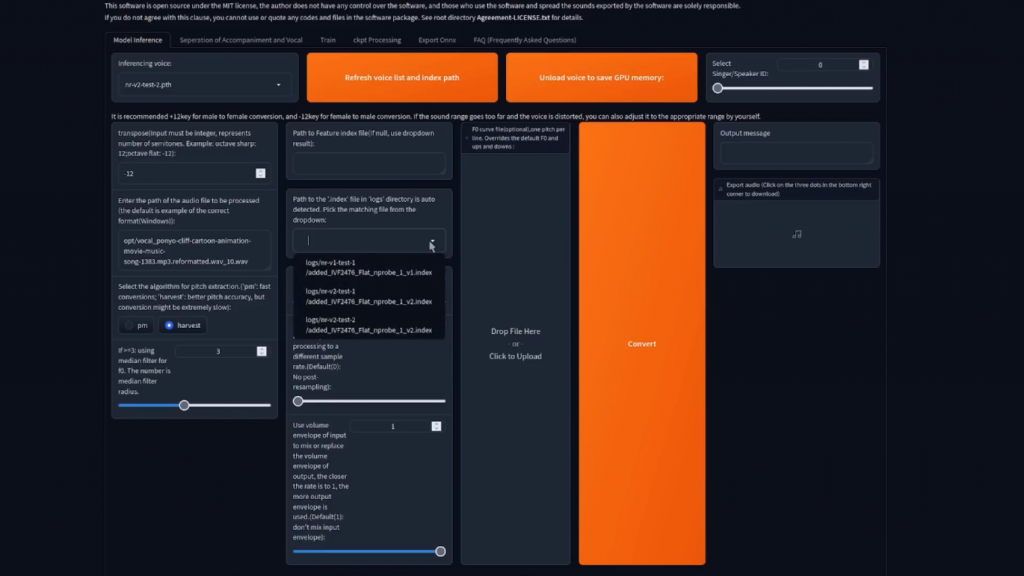Collapse the index file dropdown arrow

(432, 242)
